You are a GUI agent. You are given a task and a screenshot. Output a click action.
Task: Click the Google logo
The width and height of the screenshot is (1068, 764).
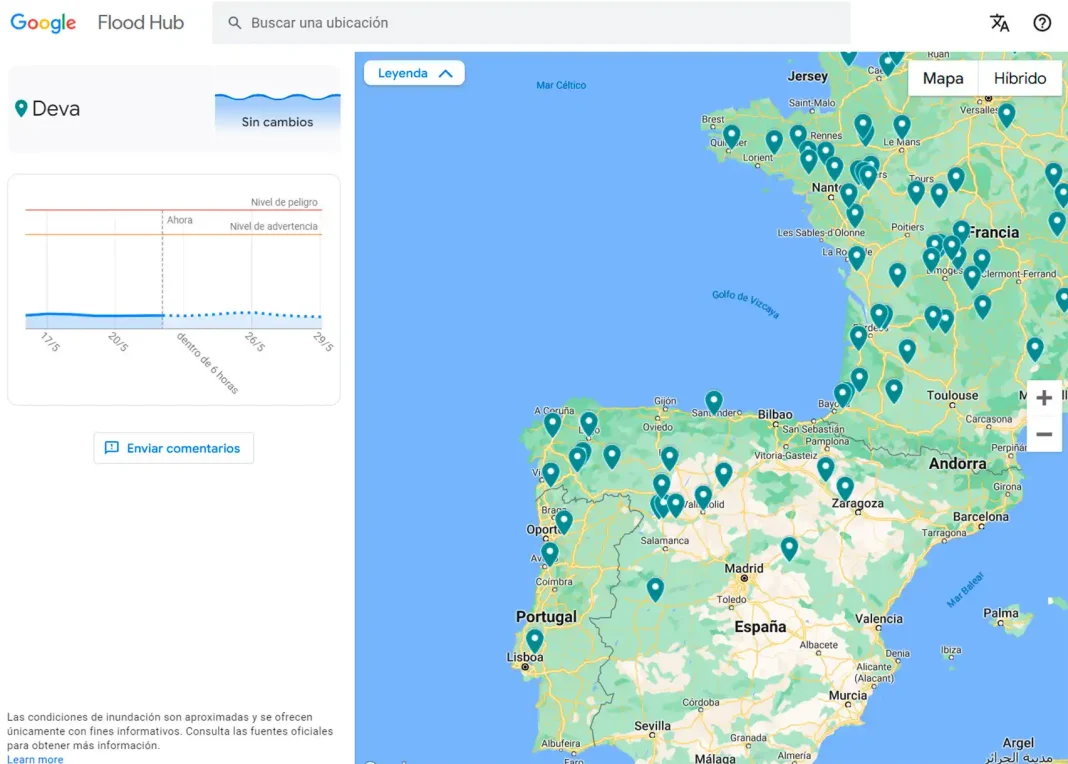44,23
